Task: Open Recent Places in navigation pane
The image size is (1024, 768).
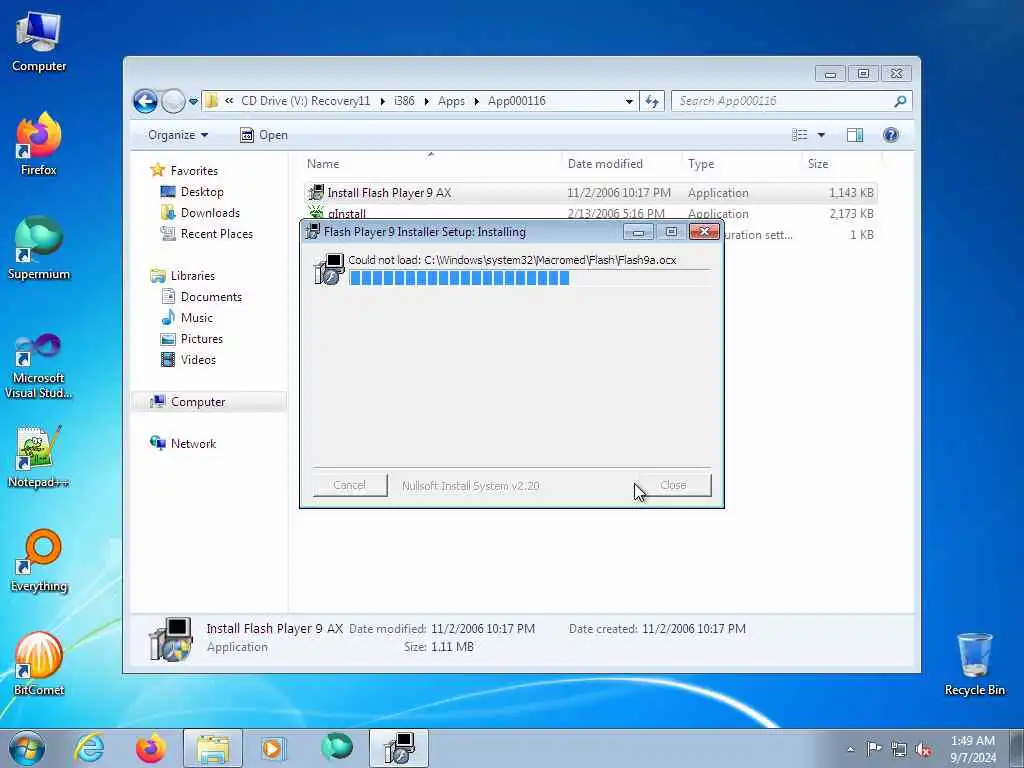Action: [x=216, y=234]
